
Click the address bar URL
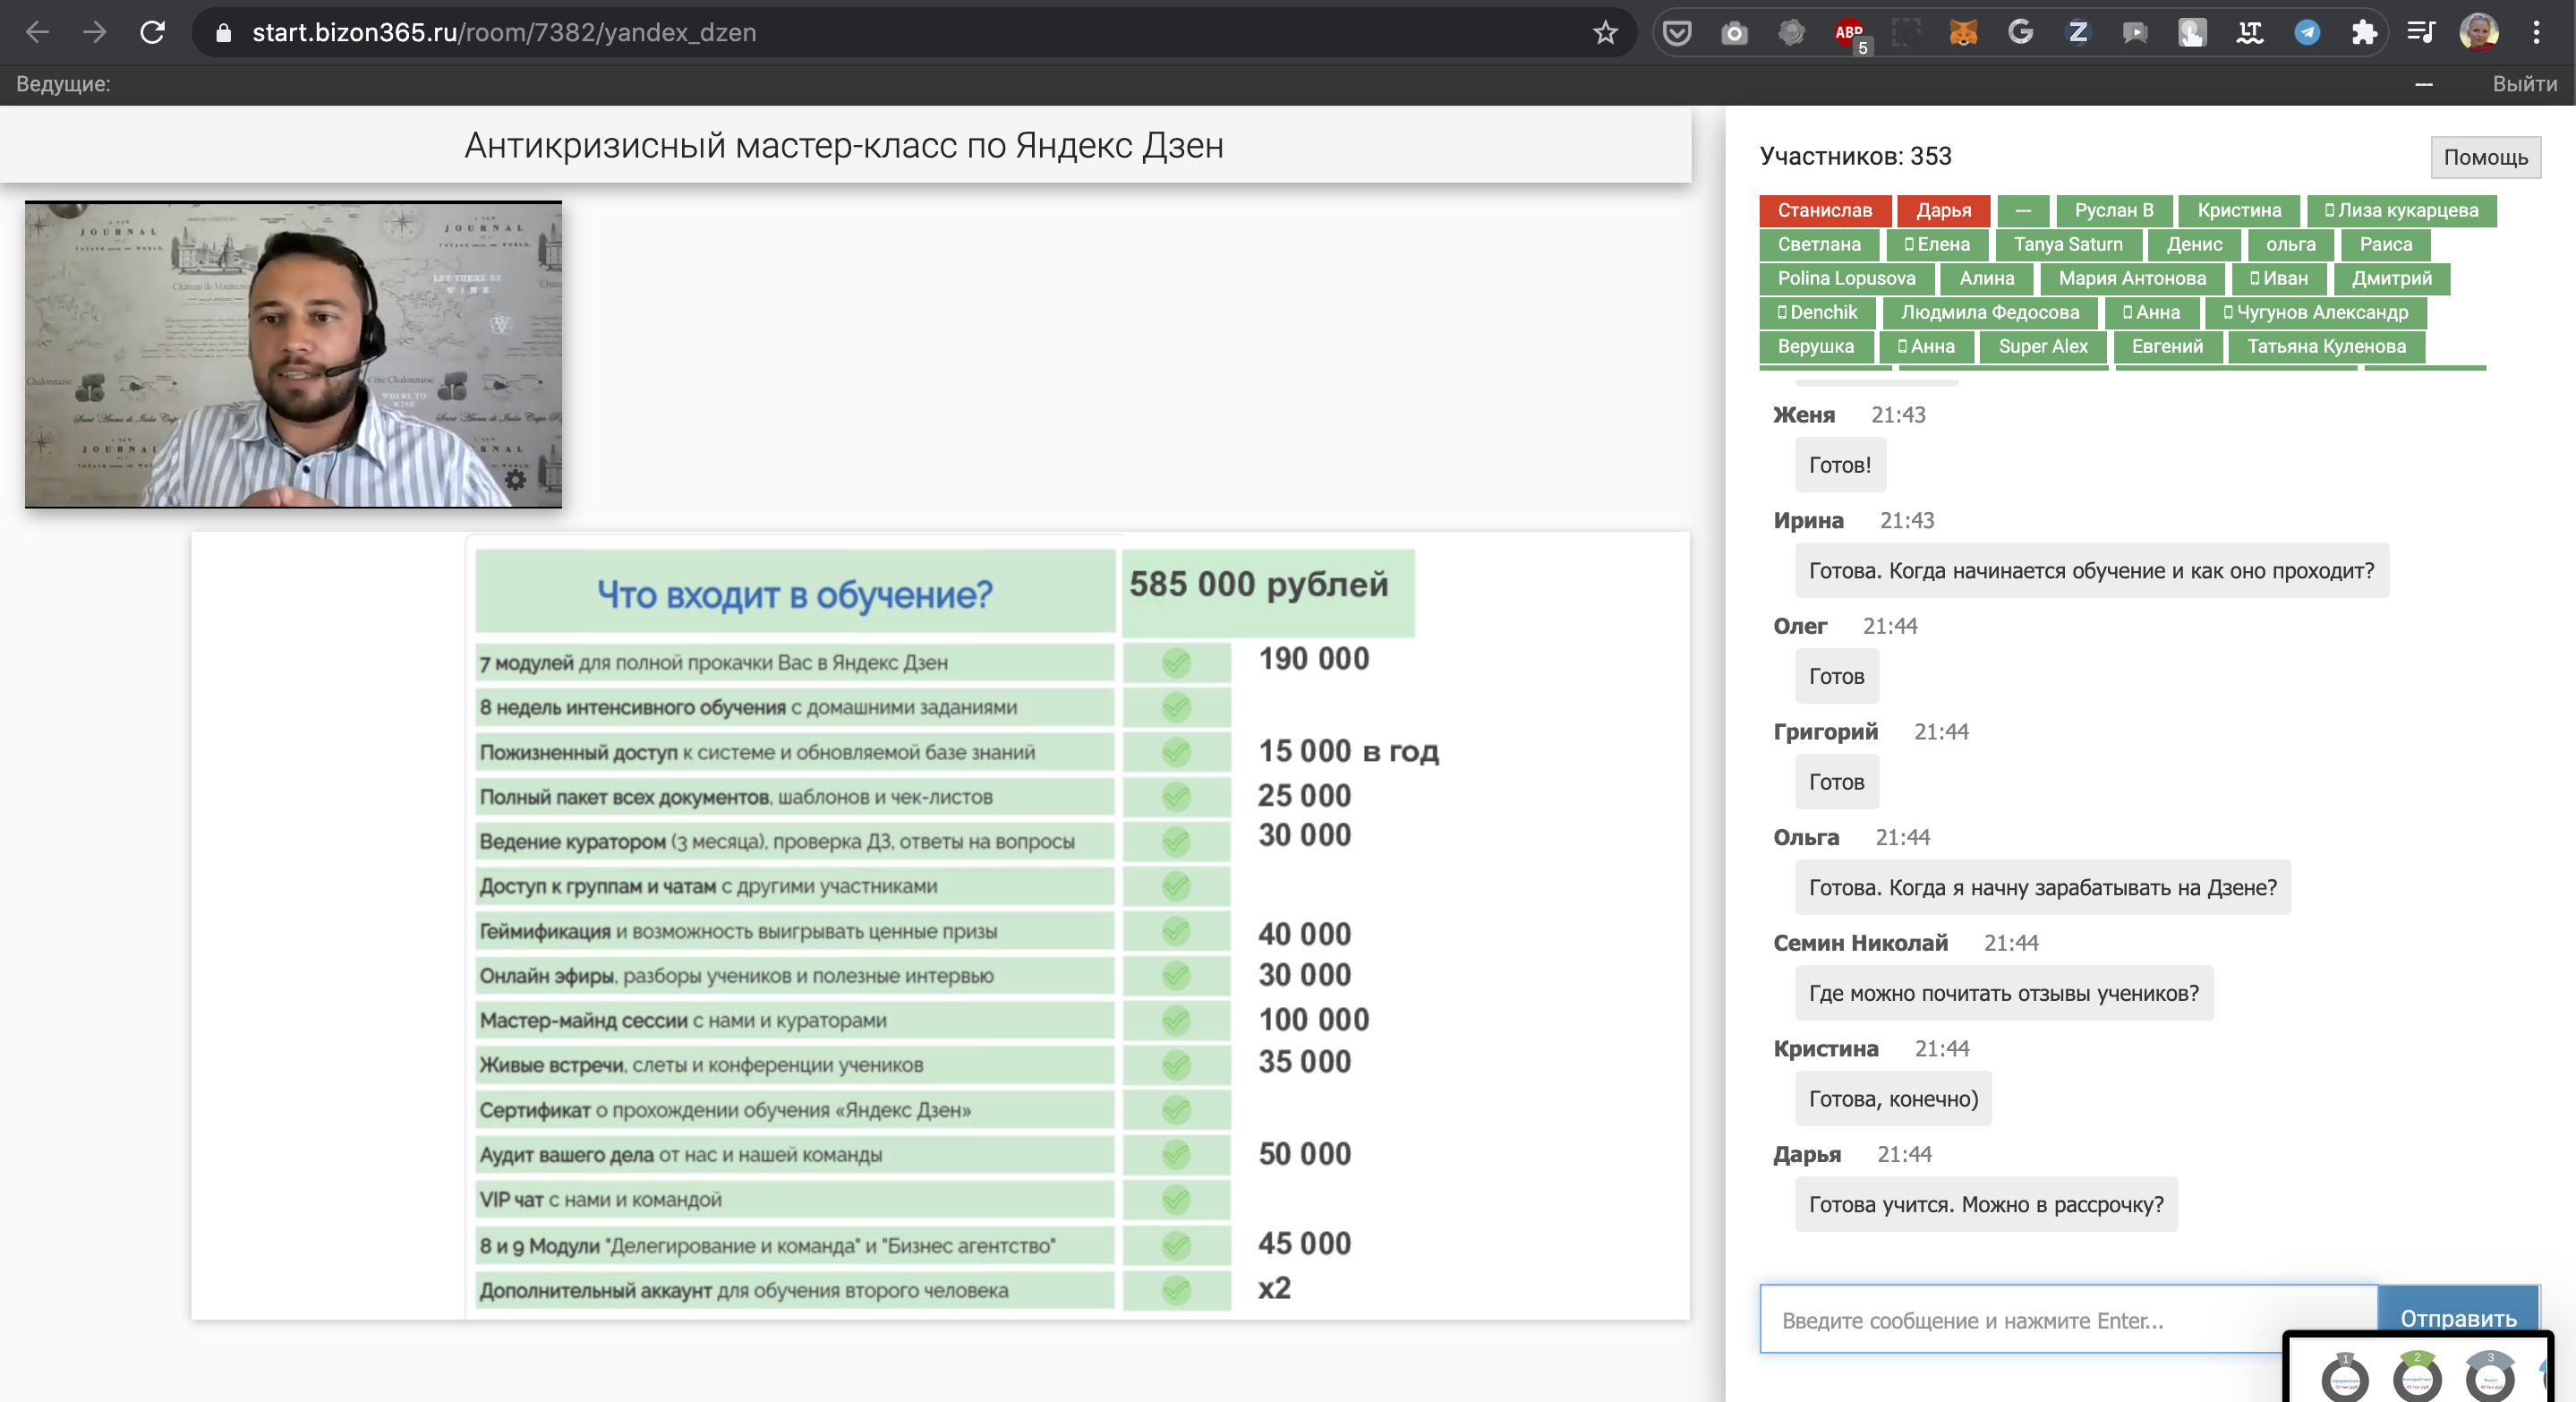504,32
